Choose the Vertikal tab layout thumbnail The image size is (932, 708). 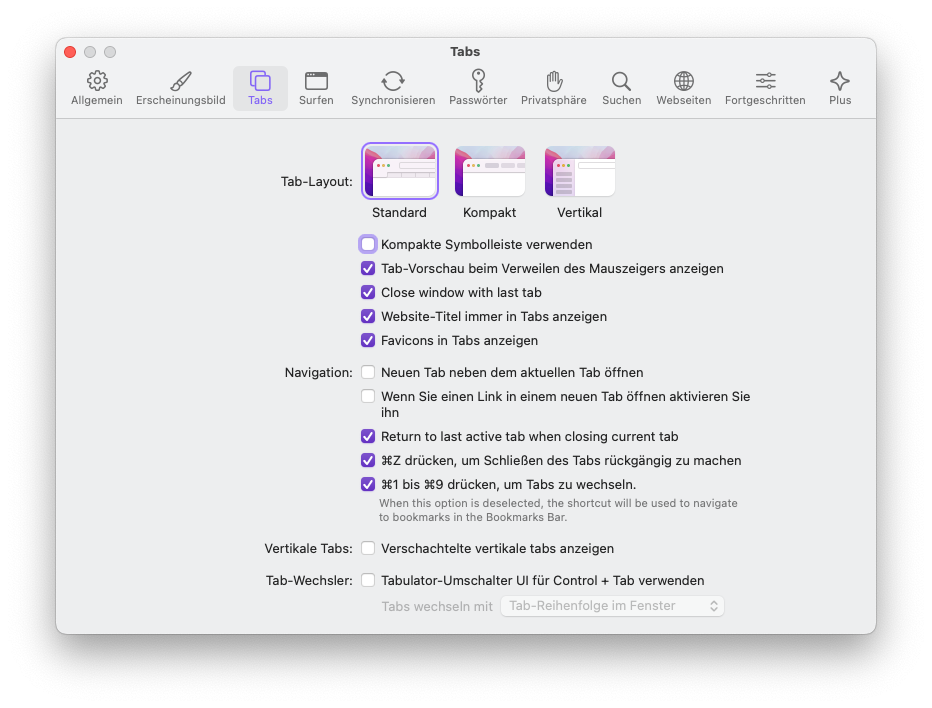pyautogui.click(x=580, y=172)
